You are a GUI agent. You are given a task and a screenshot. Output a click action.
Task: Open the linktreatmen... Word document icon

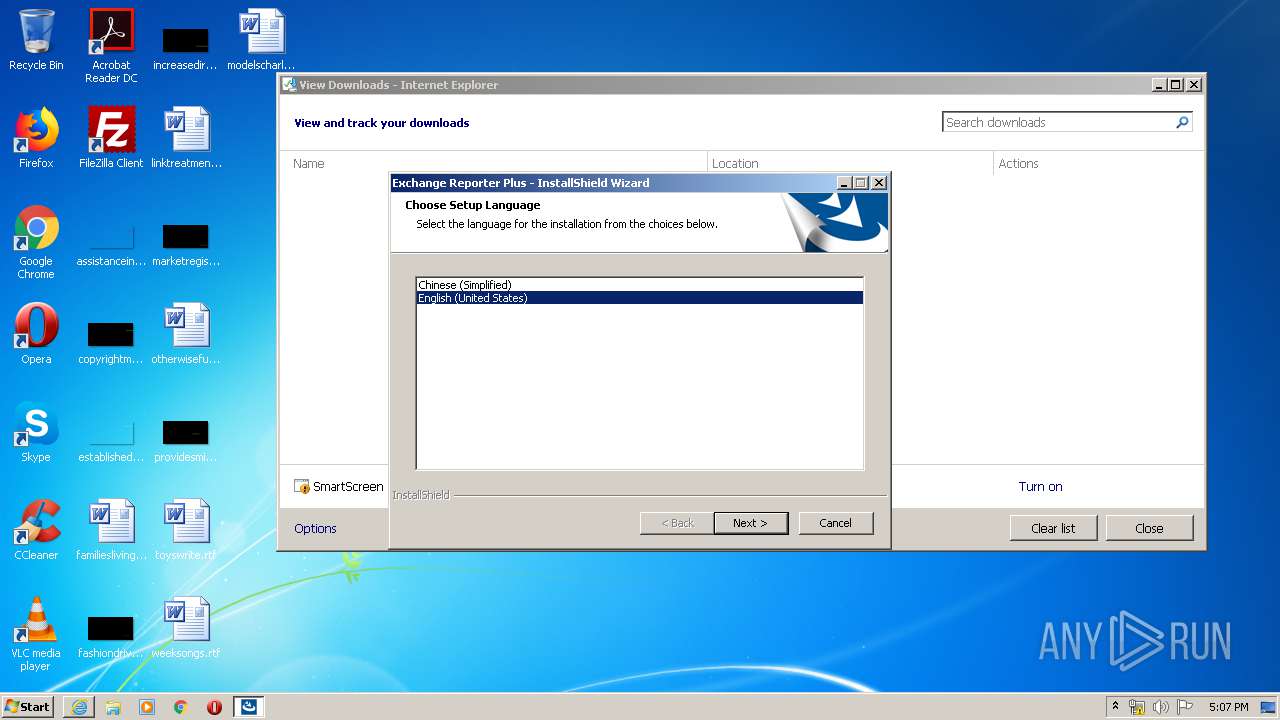[186, 138]
